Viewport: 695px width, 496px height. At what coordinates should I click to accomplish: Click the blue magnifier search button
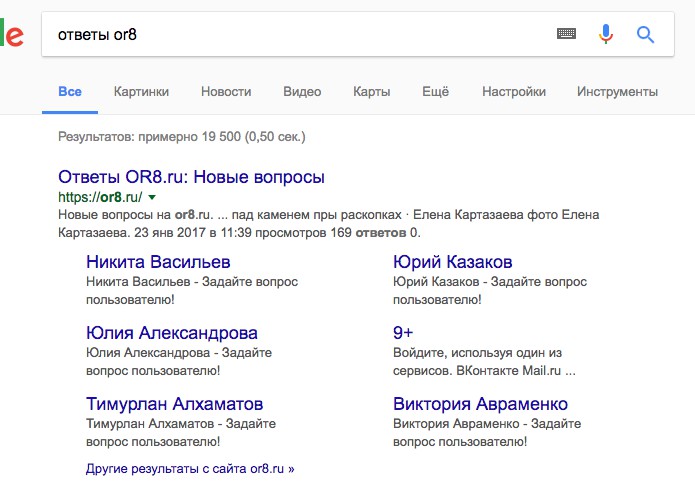(645, 34)
